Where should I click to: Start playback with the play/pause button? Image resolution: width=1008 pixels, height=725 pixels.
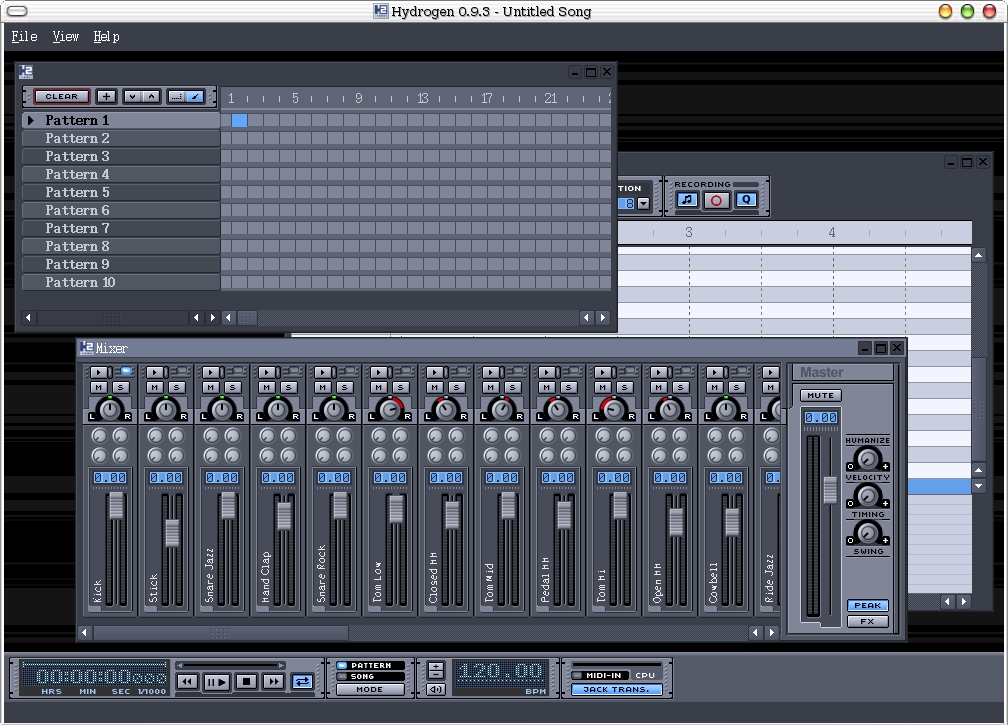tap(217, 681)
